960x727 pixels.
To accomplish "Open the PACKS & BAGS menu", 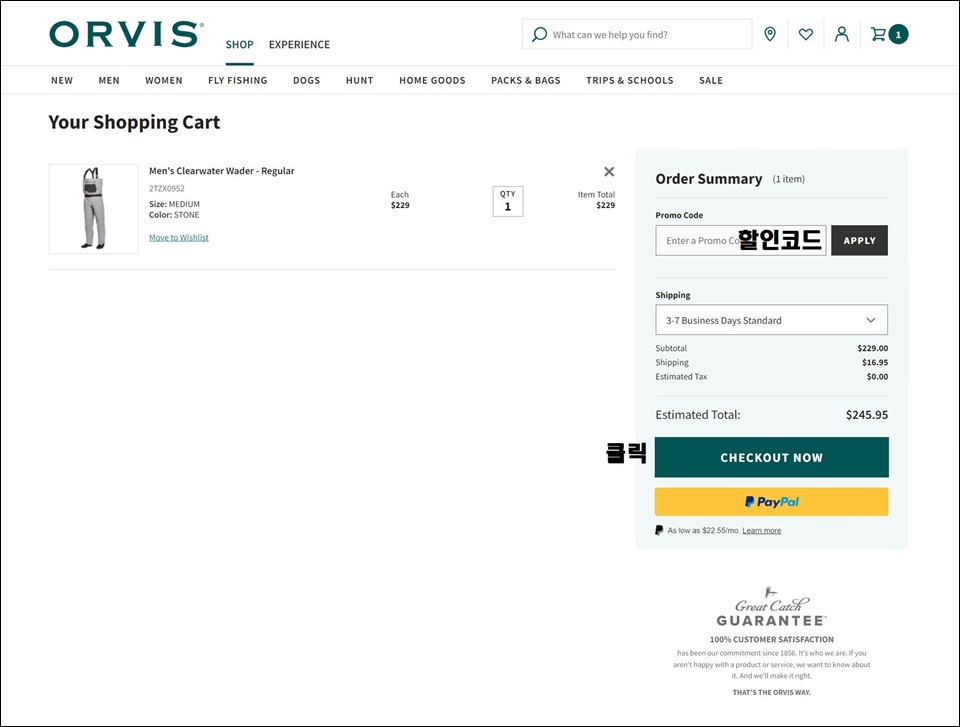I will coord(525,80).
